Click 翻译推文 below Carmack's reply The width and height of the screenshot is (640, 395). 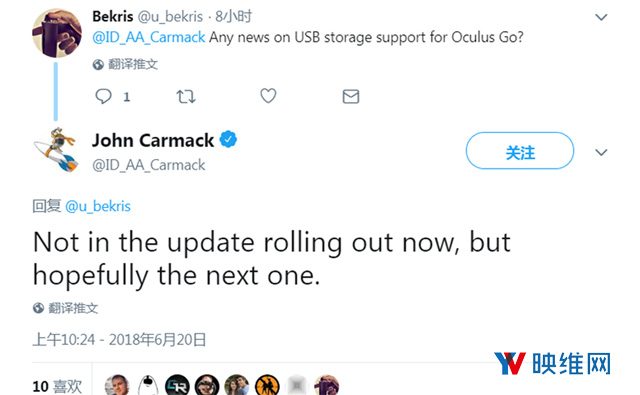[x=73, y=308]
